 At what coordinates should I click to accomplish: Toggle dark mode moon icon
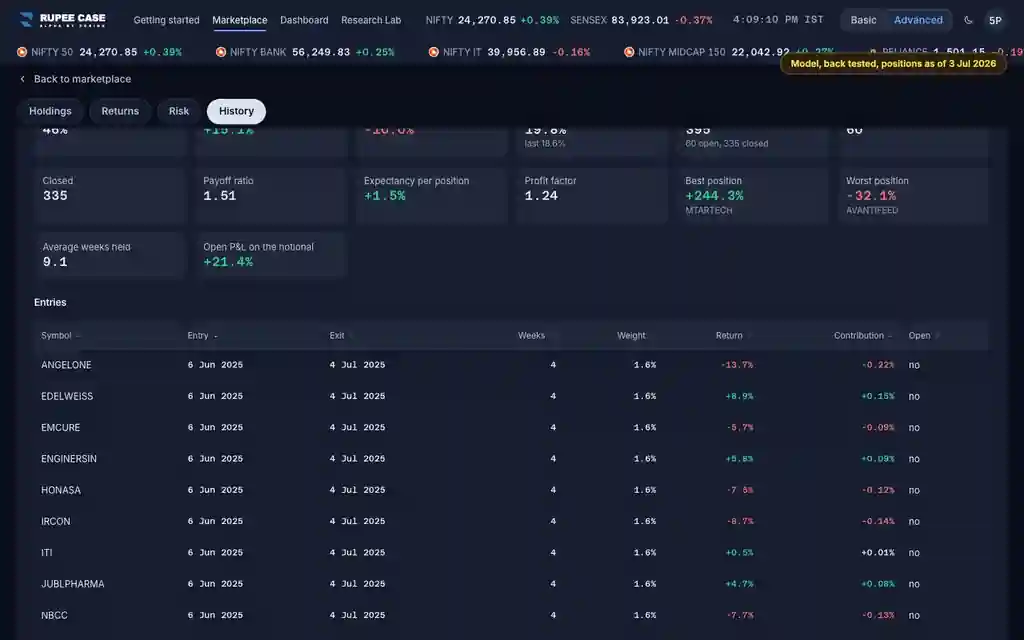(968, 20)
